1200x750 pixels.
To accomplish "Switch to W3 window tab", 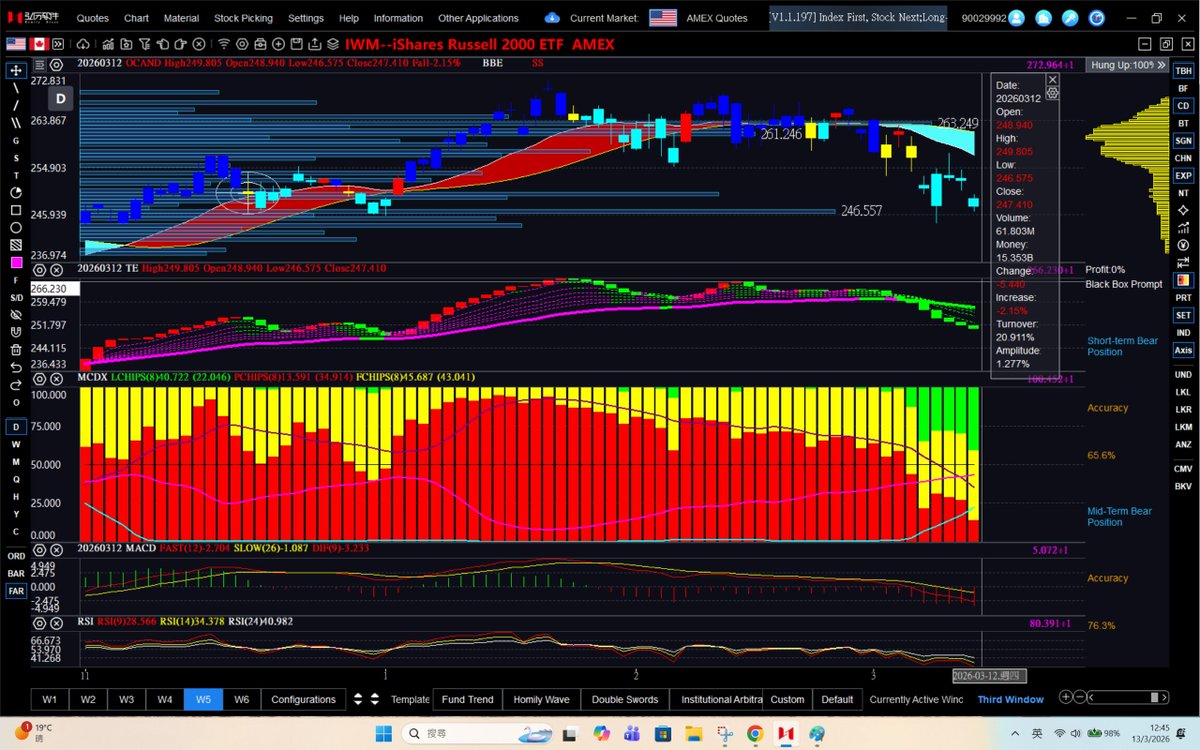I will [x=126, y=699].
